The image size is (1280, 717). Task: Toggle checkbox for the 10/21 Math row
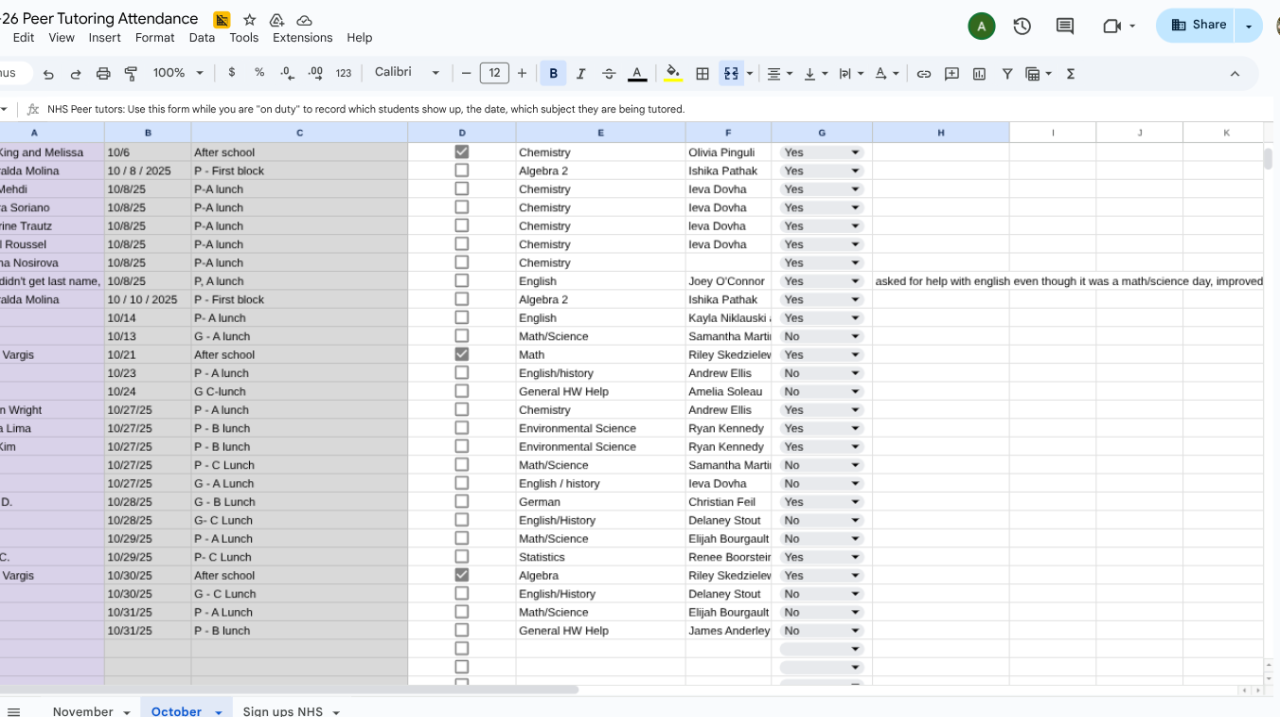tap(461, 354)
